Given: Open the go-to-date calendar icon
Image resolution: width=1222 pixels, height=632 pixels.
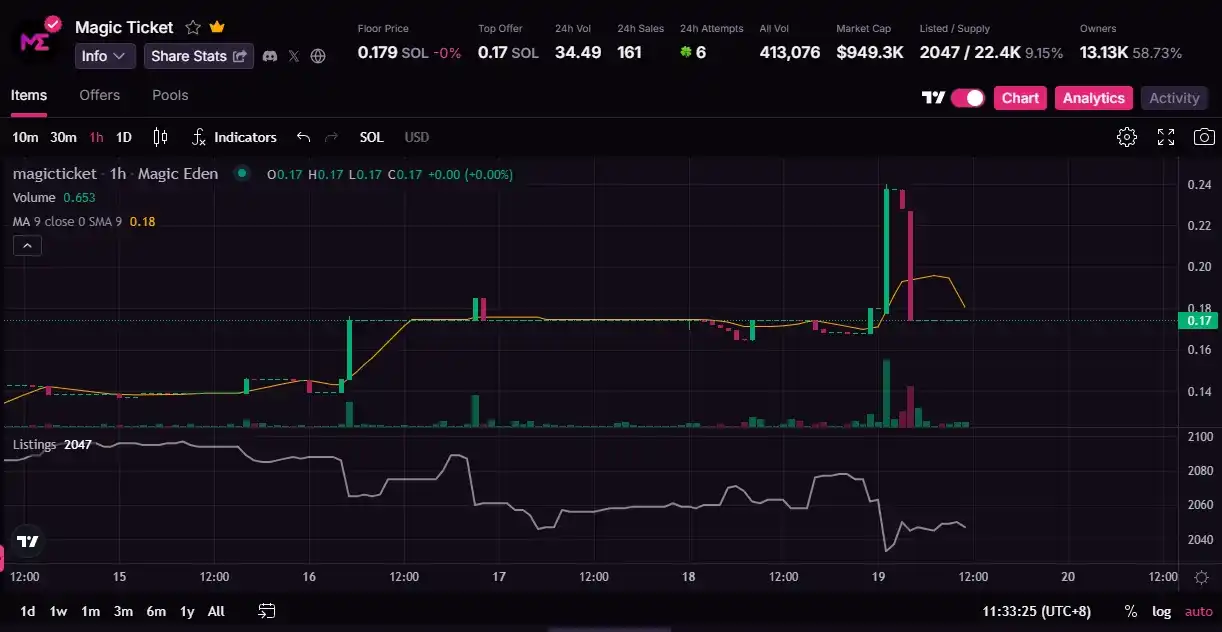Looking at the screenshot, I should tap(267, 611).
